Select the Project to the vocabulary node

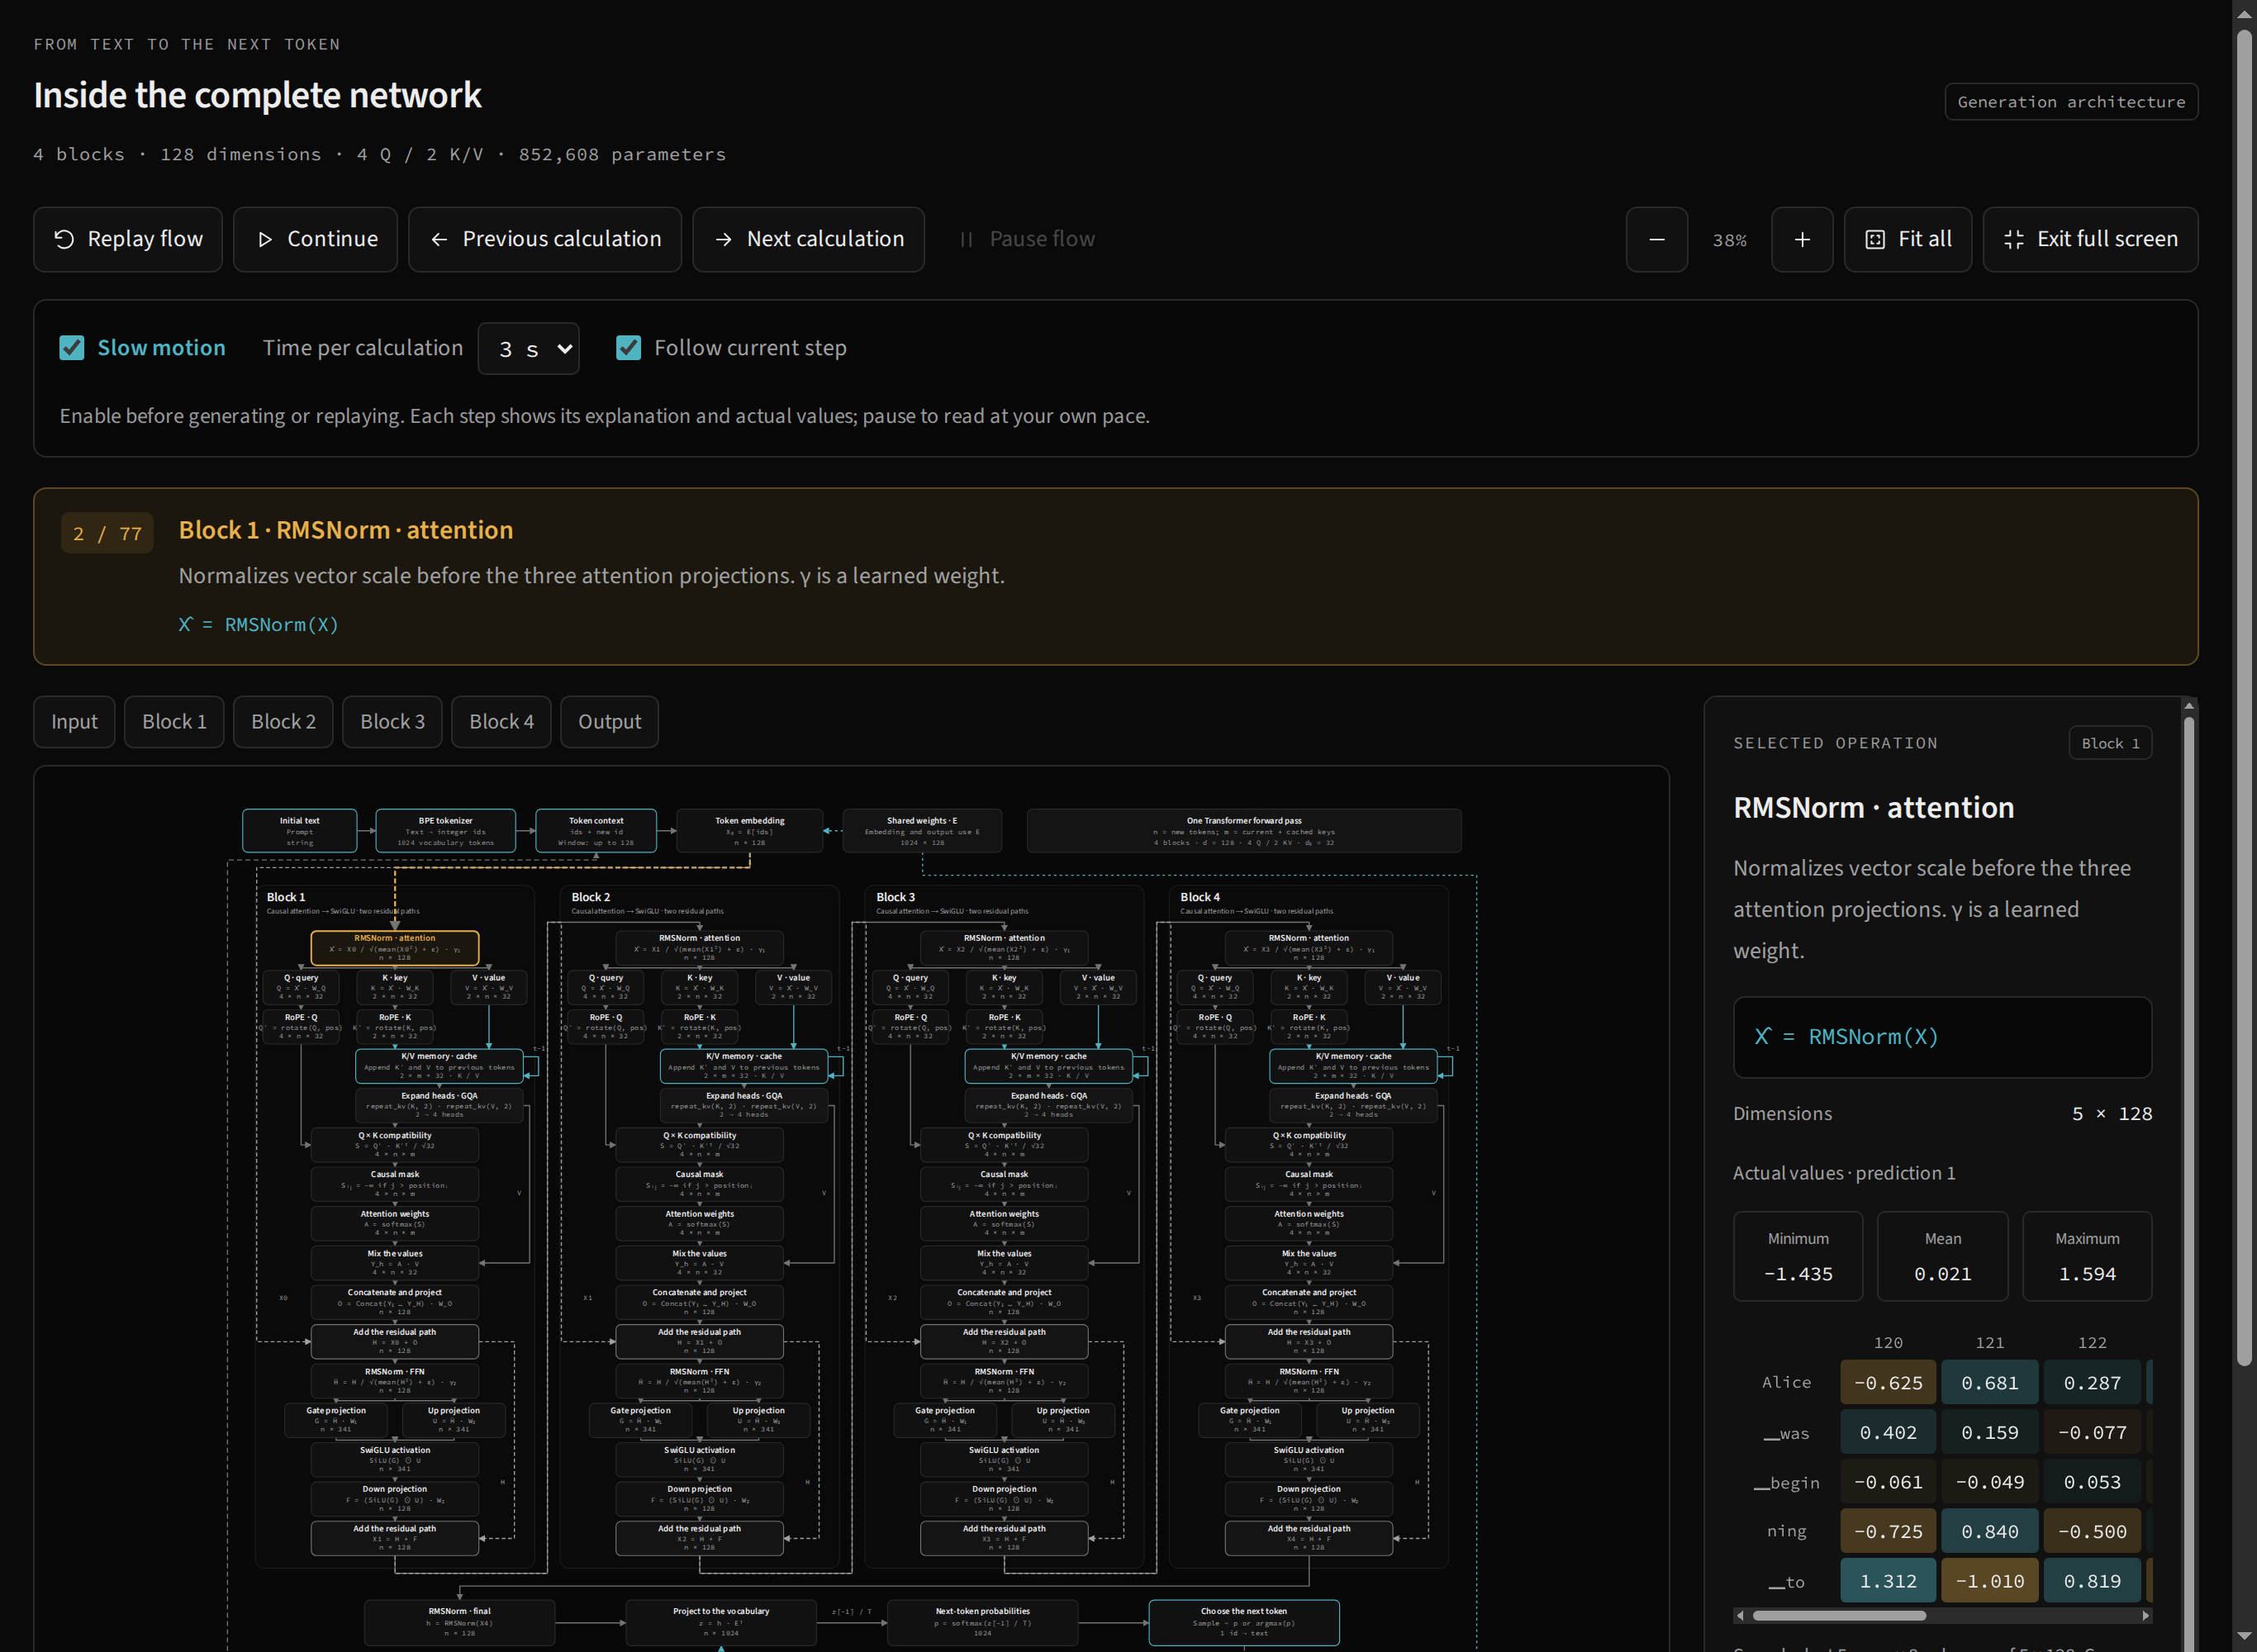tap(721, 1622)
